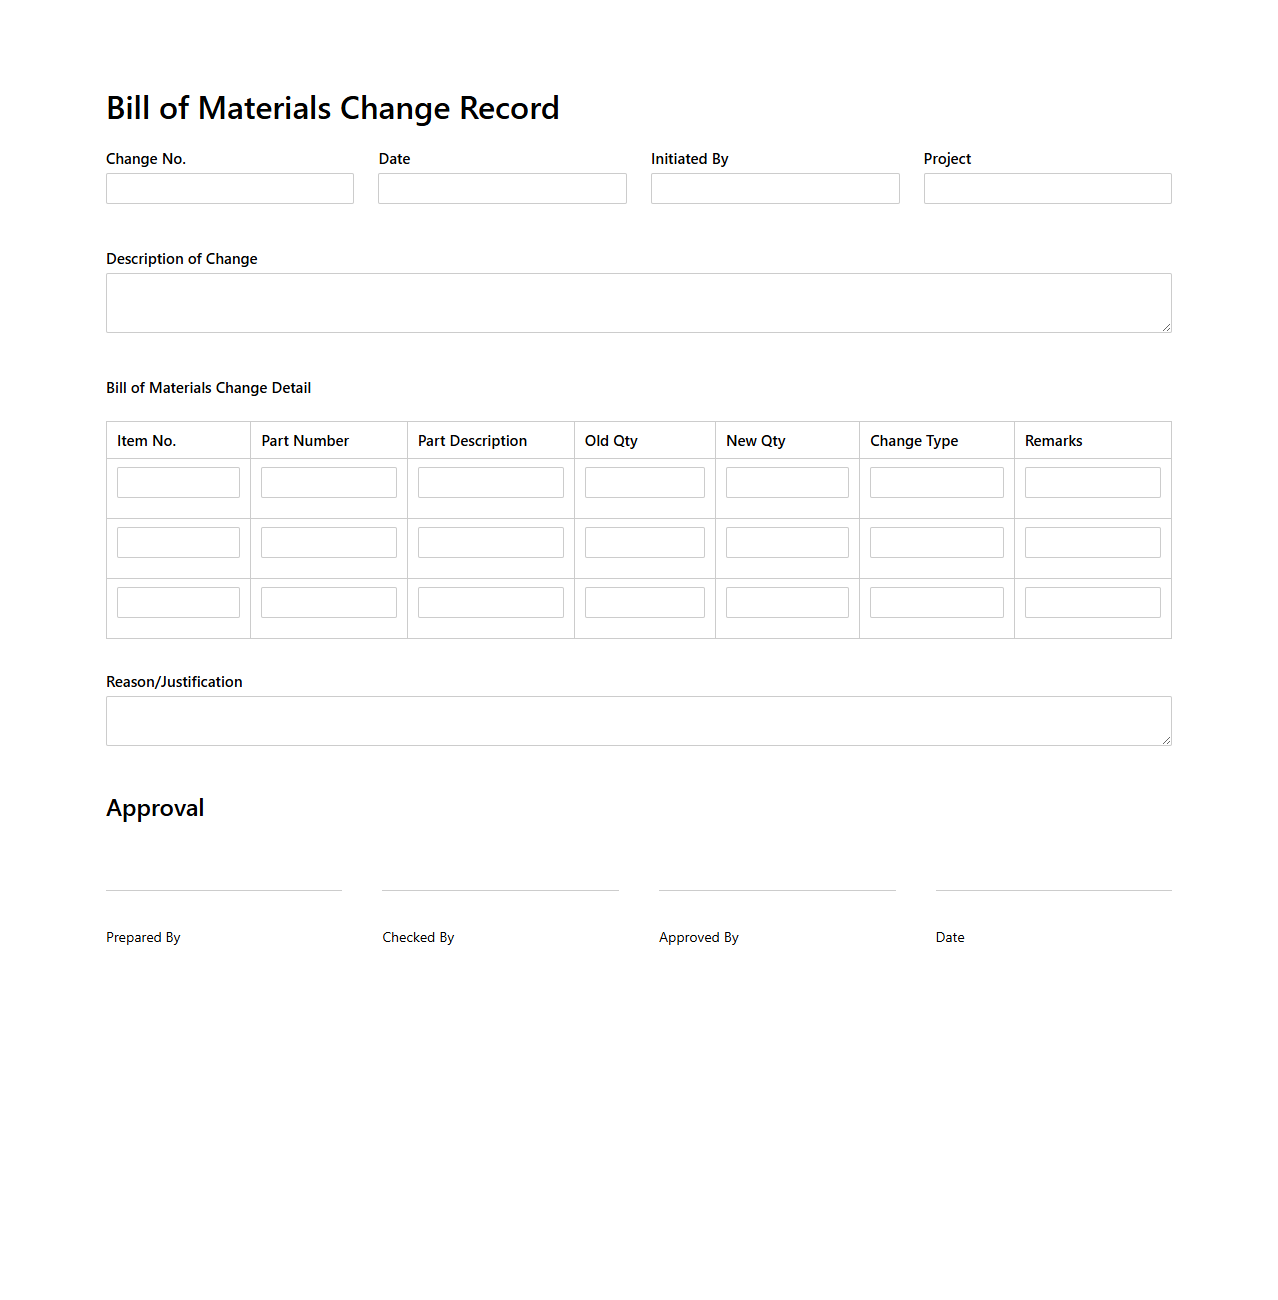Click the first row Change Type field
This screenshot has height=1300, width=1278.
tap(936, 481)
